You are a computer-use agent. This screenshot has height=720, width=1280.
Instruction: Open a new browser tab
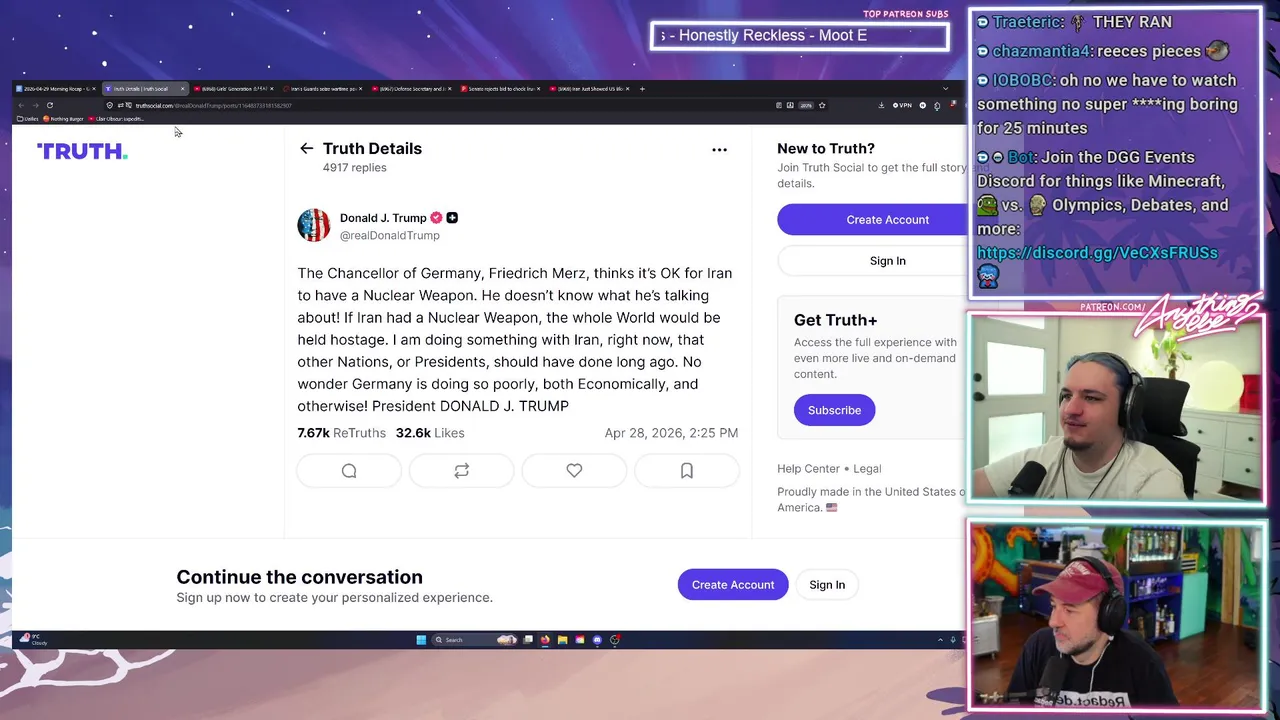[642, 89]
